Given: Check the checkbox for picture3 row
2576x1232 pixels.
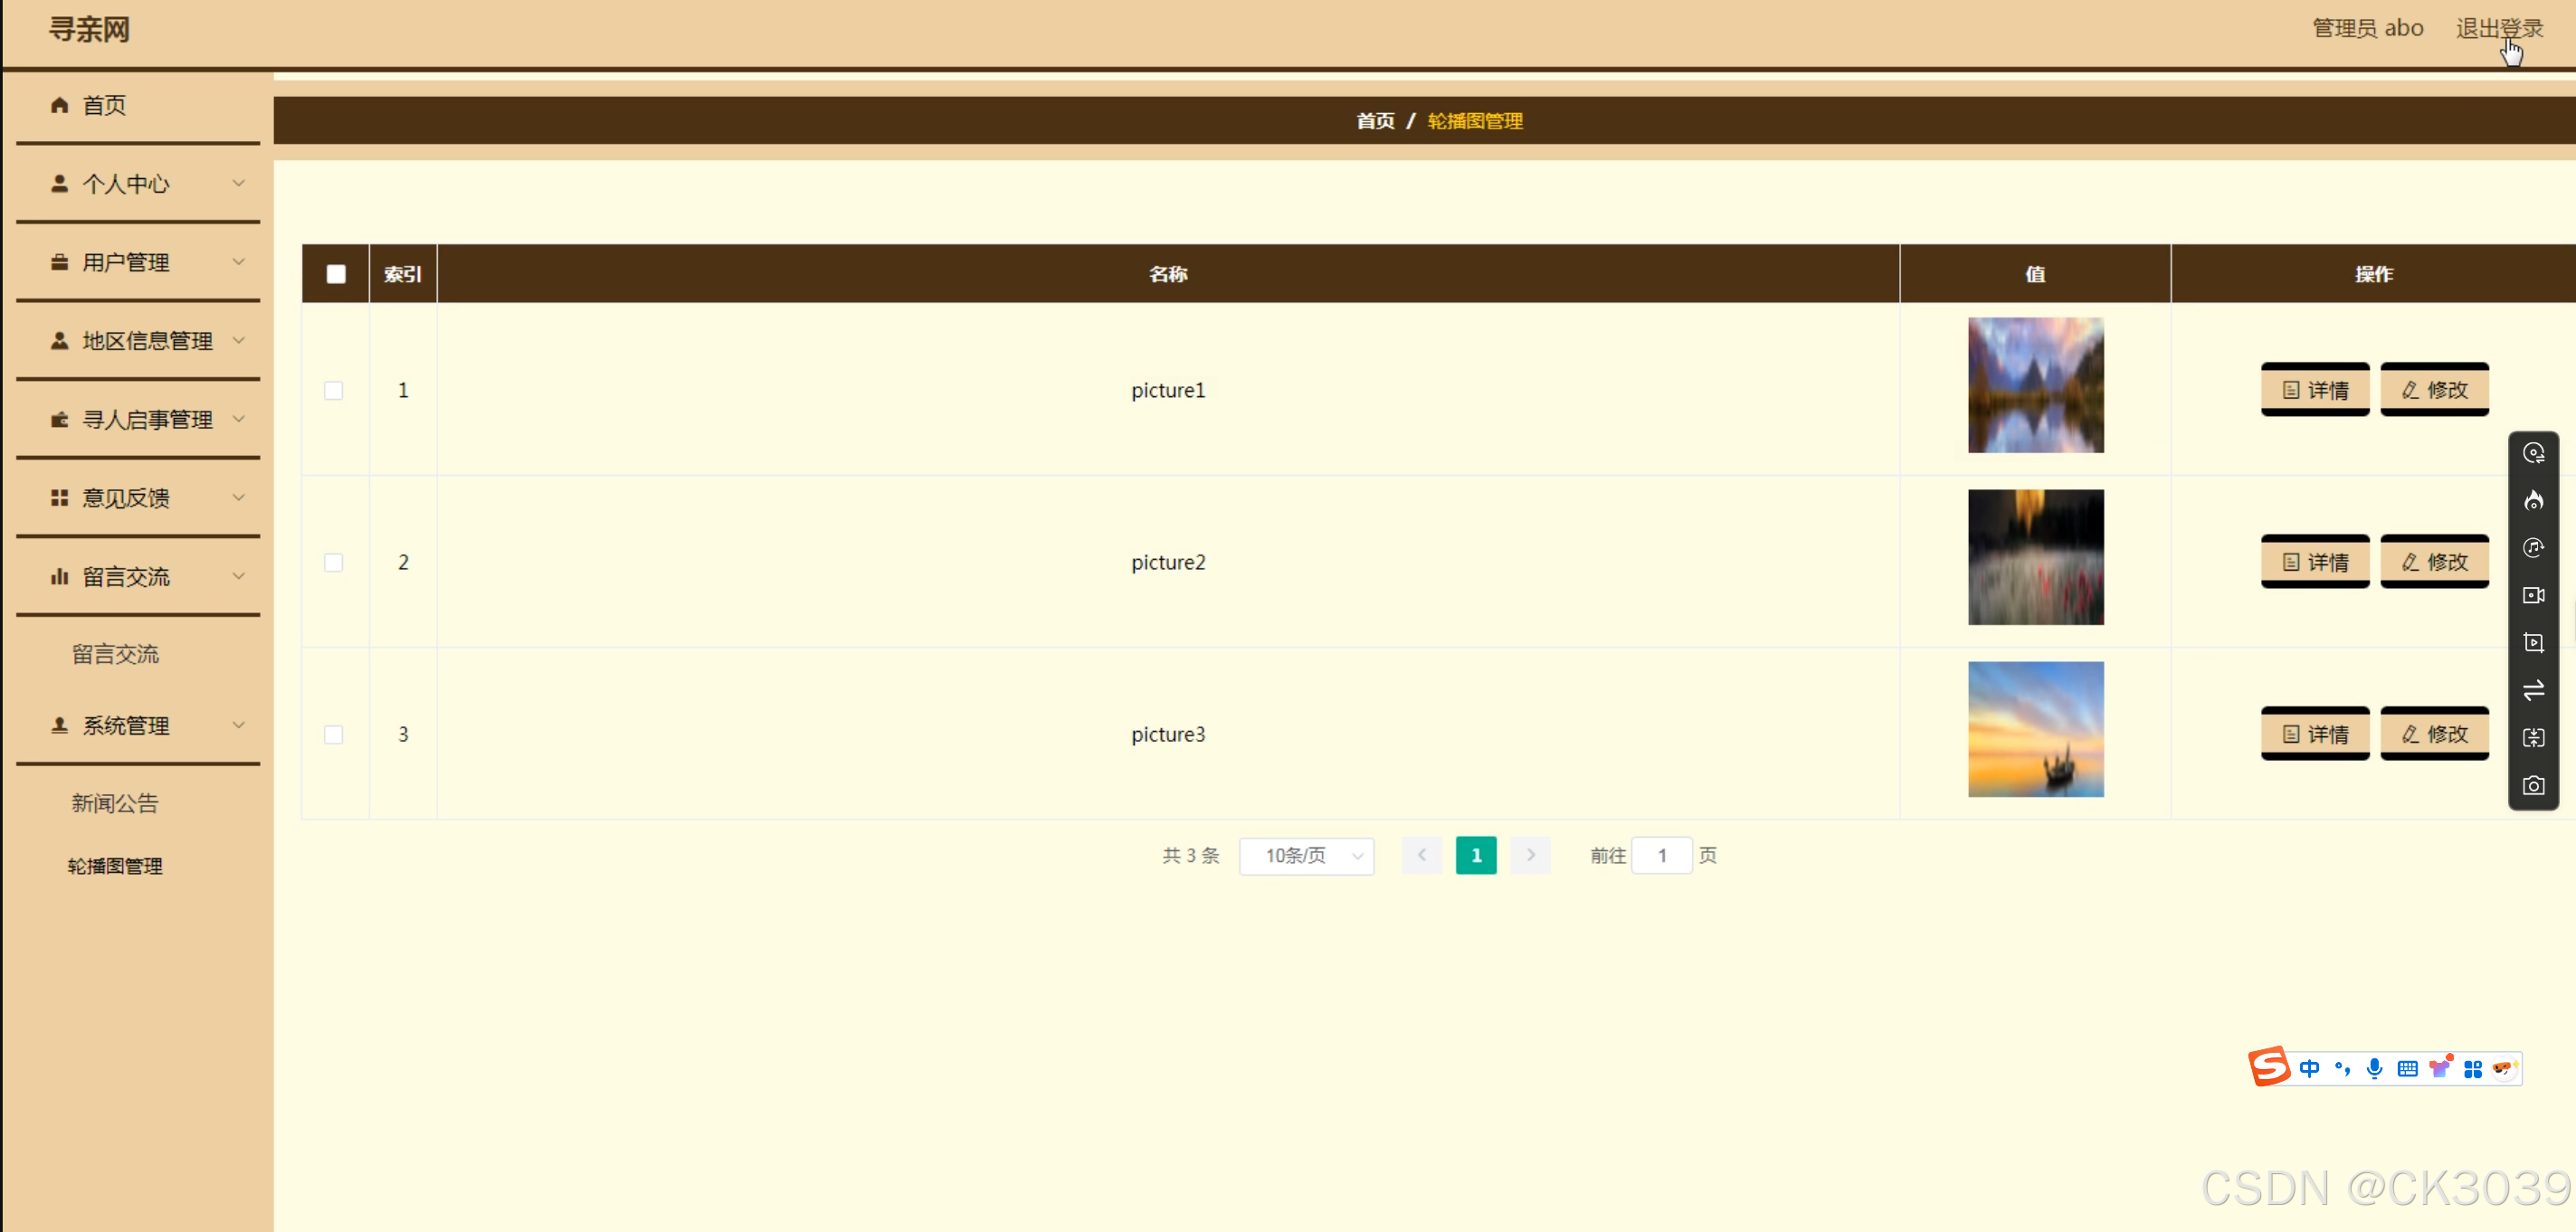Looking at the screenshot, I should [334, 735].
